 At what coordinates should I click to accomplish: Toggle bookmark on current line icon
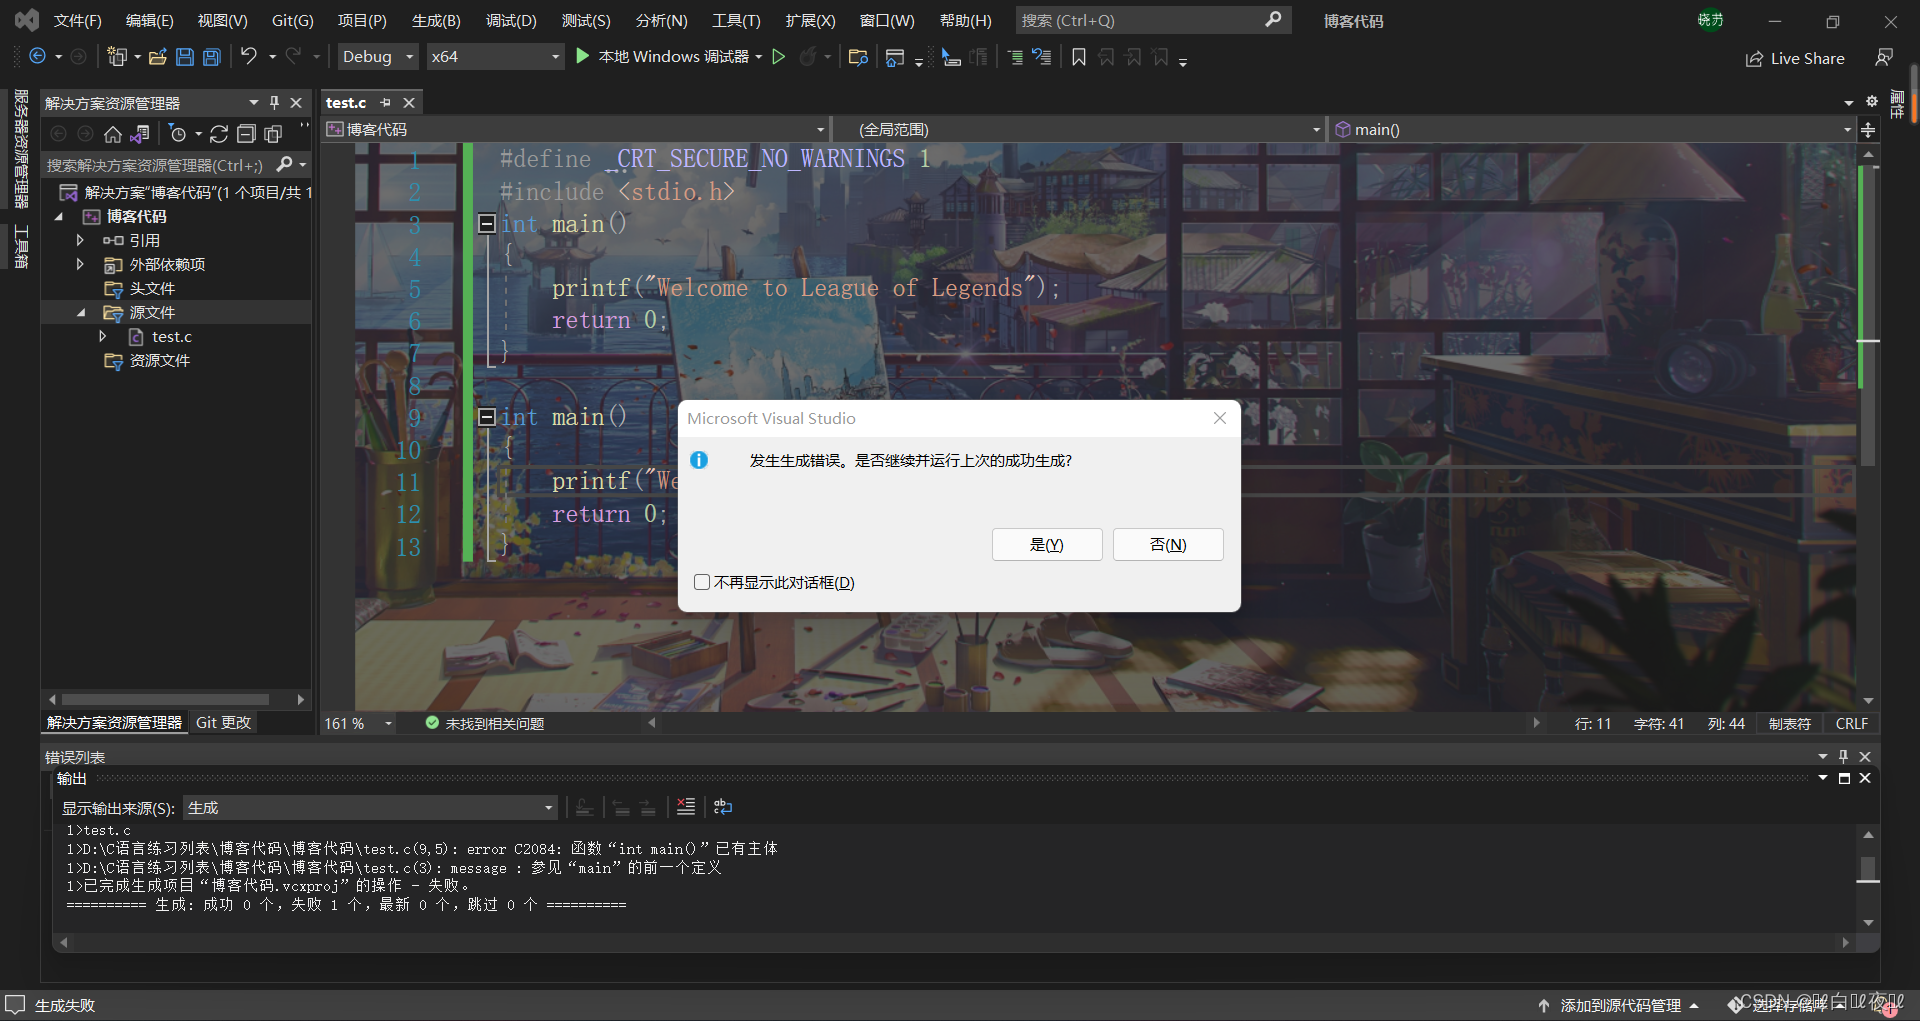coord(1079,57)
